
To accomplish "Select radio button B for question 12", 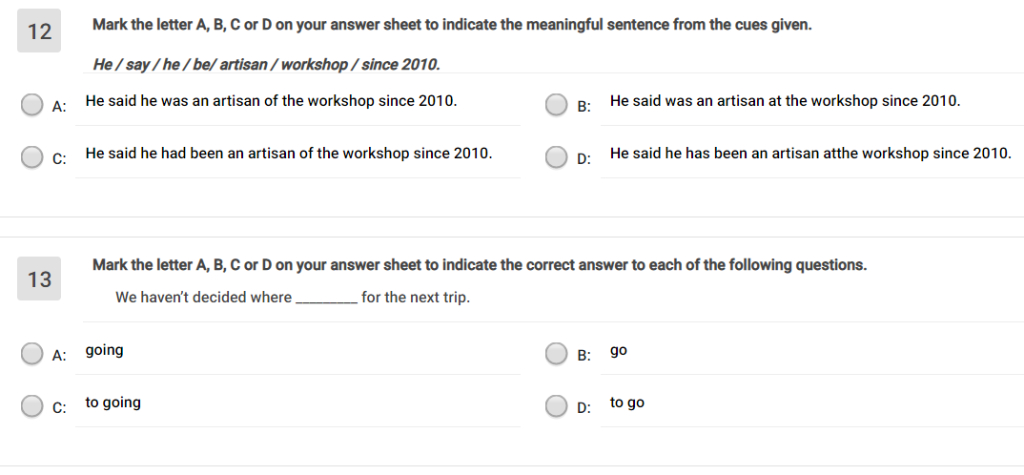I will pos(556,105).
